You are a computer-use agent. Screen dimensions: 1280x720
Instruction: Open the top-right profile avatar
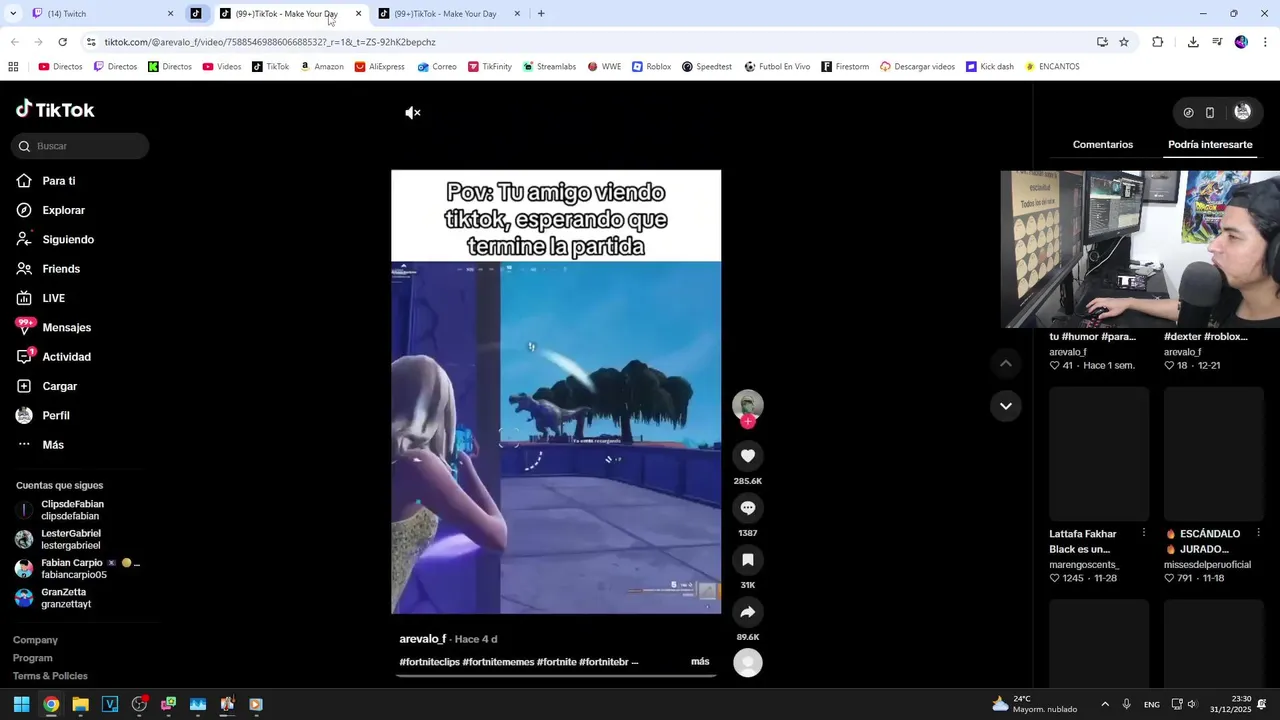tap(1243, 112)
